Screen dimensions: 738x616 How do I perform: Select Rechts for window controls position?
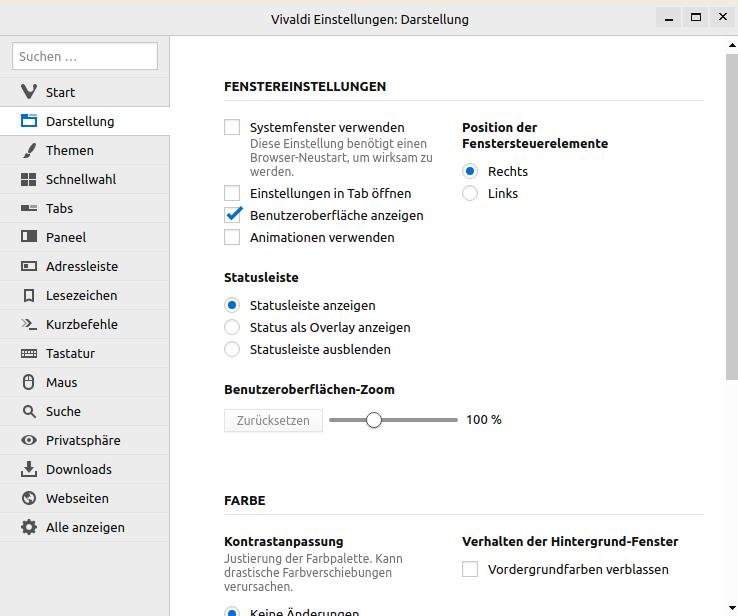[x=470, y=171]
